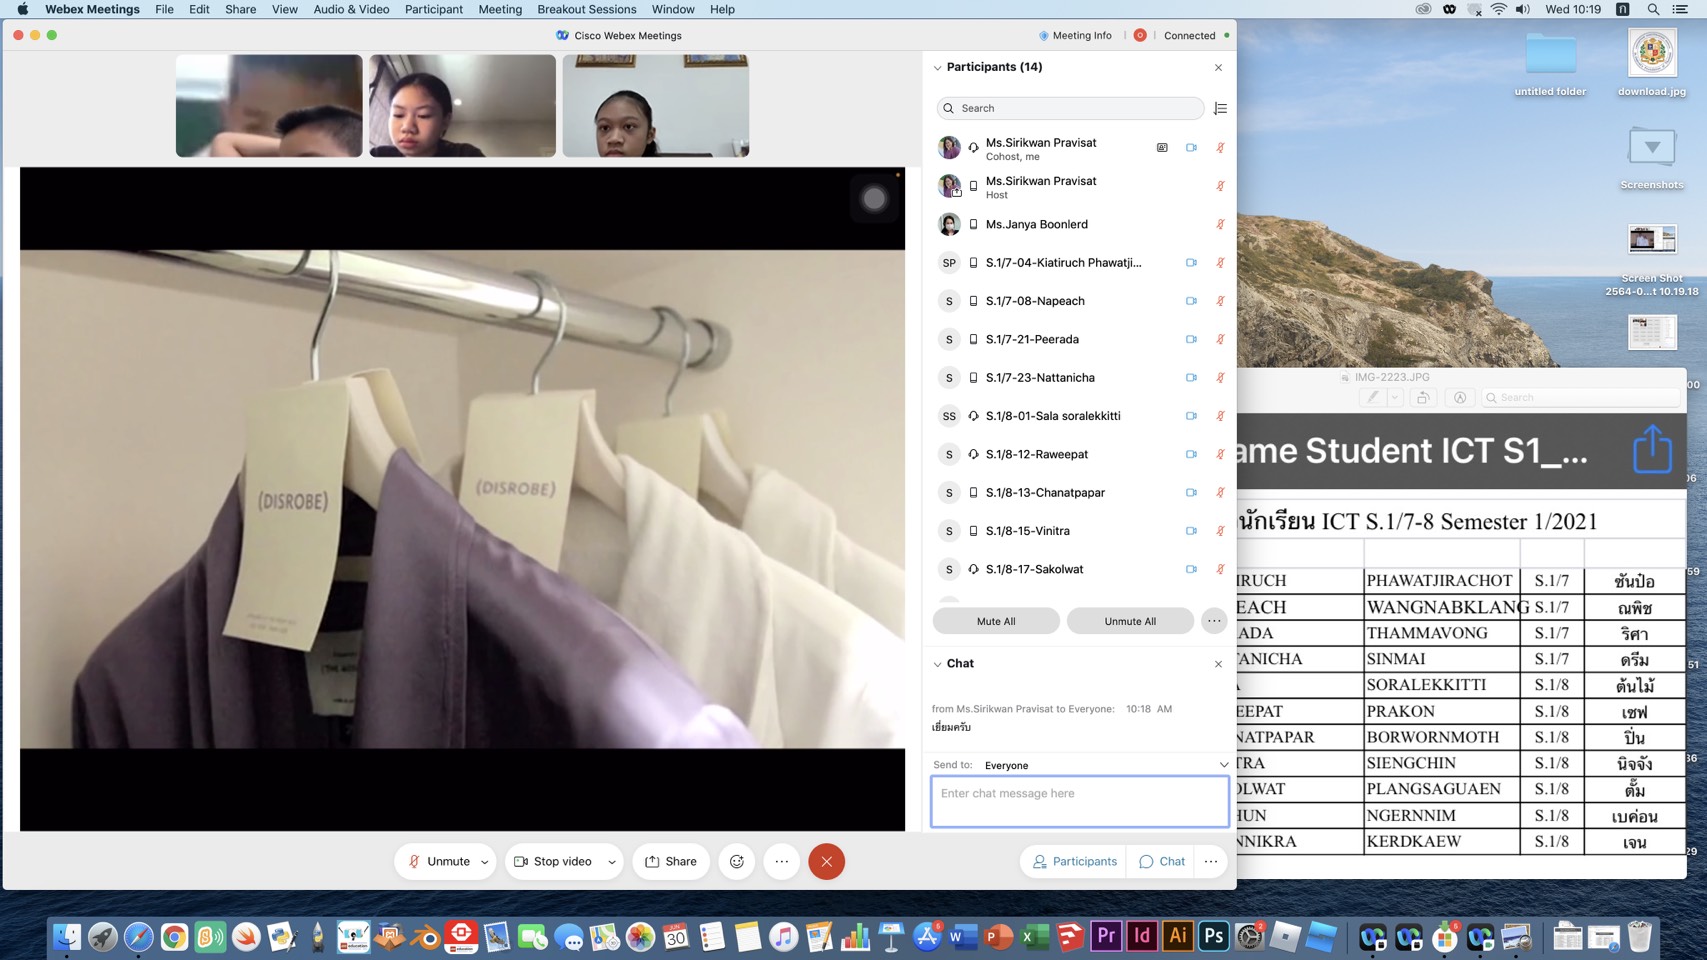Click the recording indicator icon

pos(1140,35)
